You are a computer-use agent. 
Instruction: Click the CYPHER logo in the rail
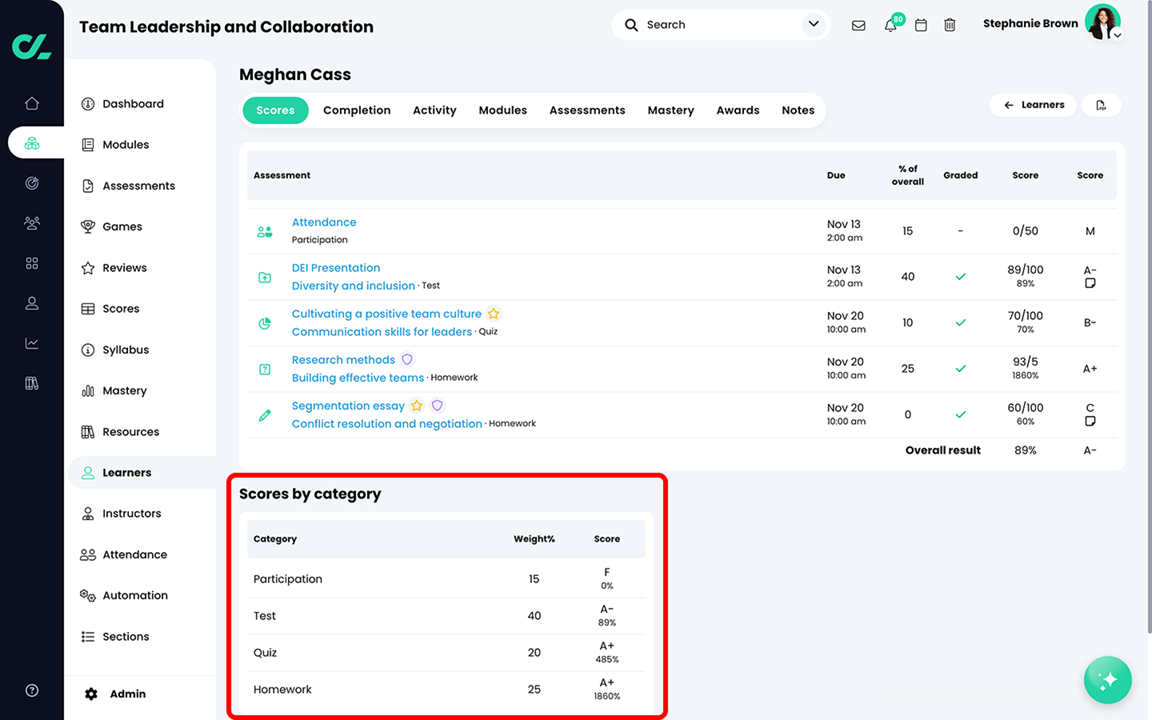pos(32,46)
